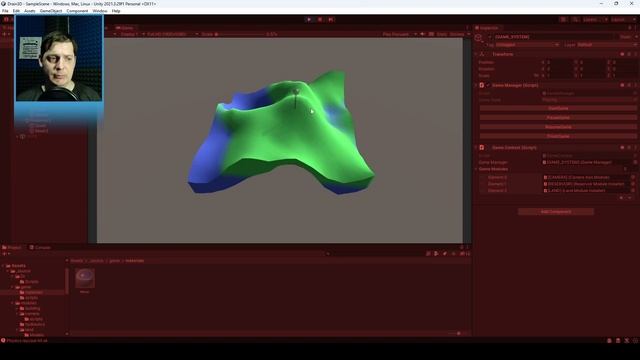Select the Inspector tab
Screen dimensions: 640x360
click(x=487, y=28)
